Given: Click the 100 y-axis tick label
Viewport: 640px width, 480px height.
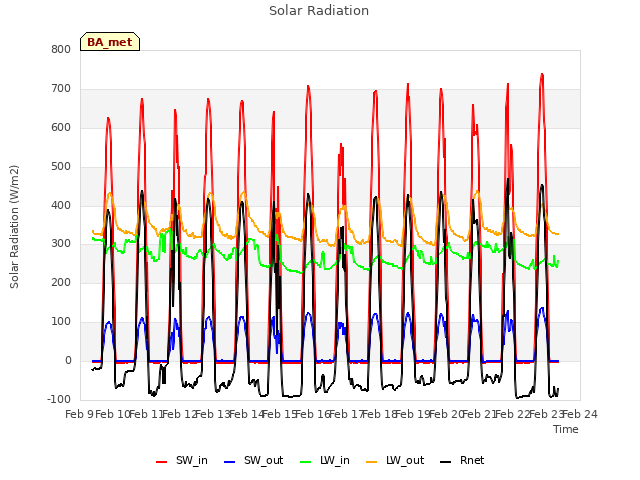Looking at the screenshot, I should [61, 322].
